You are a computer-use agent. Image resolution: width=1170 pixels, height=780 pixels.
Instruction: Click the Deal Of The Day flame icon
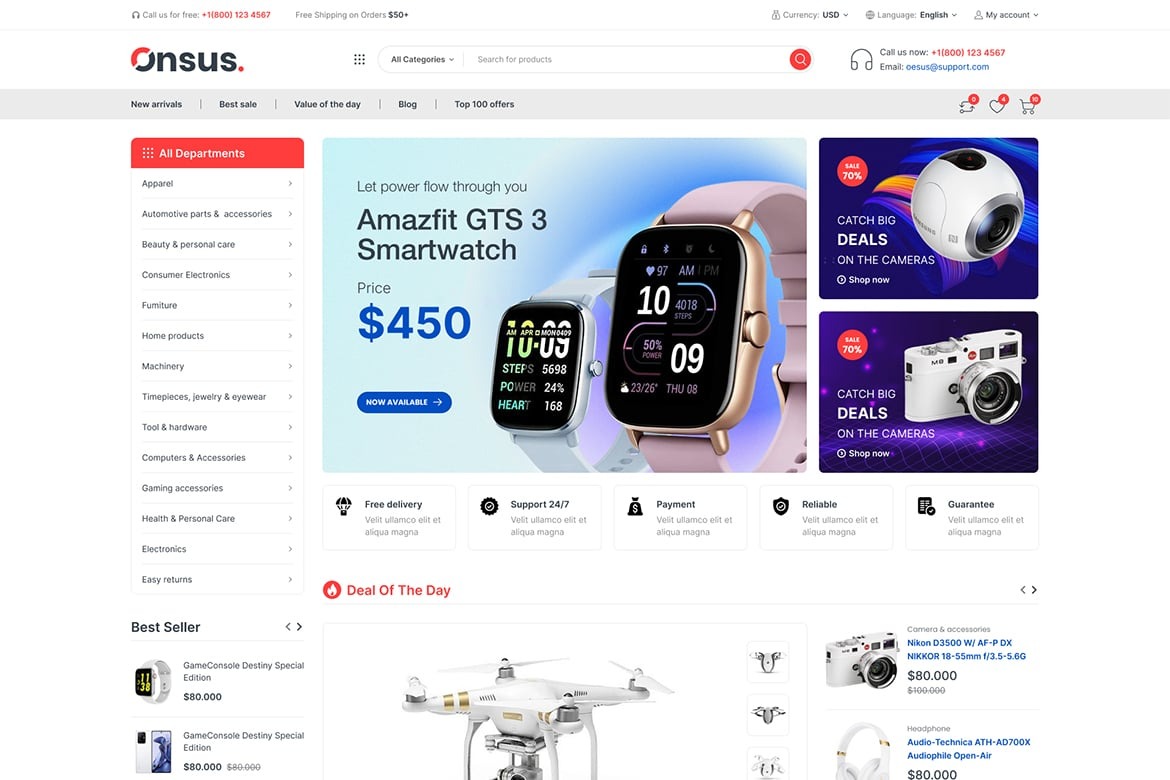coord(331,590)
